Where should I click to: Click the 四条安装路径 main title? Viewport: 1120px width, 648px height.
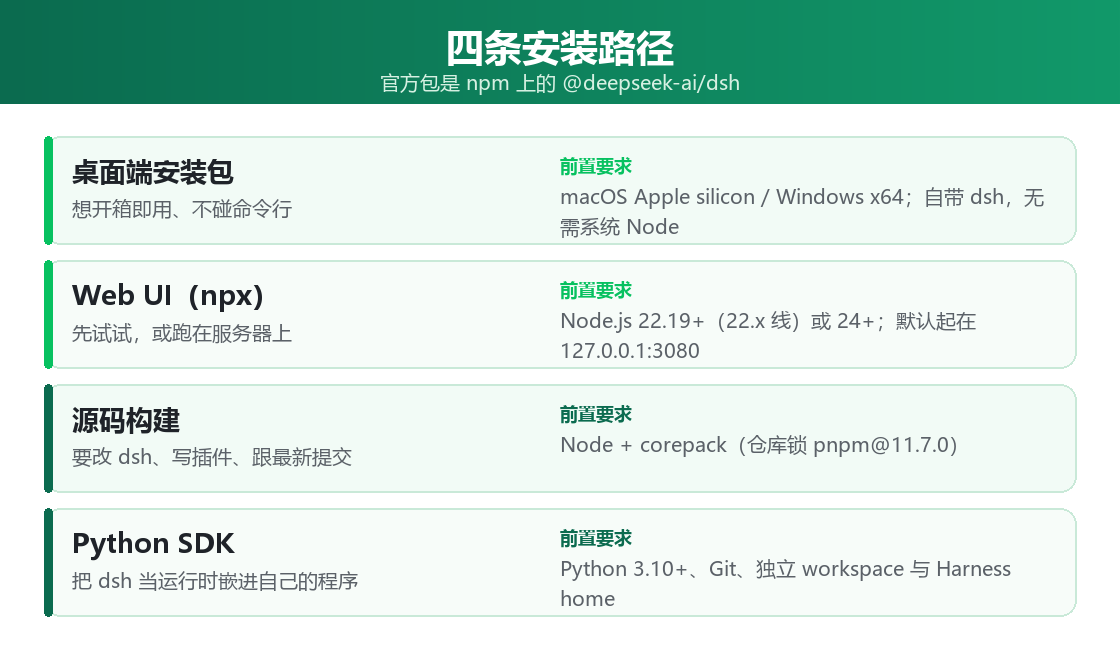pos(560,49)
